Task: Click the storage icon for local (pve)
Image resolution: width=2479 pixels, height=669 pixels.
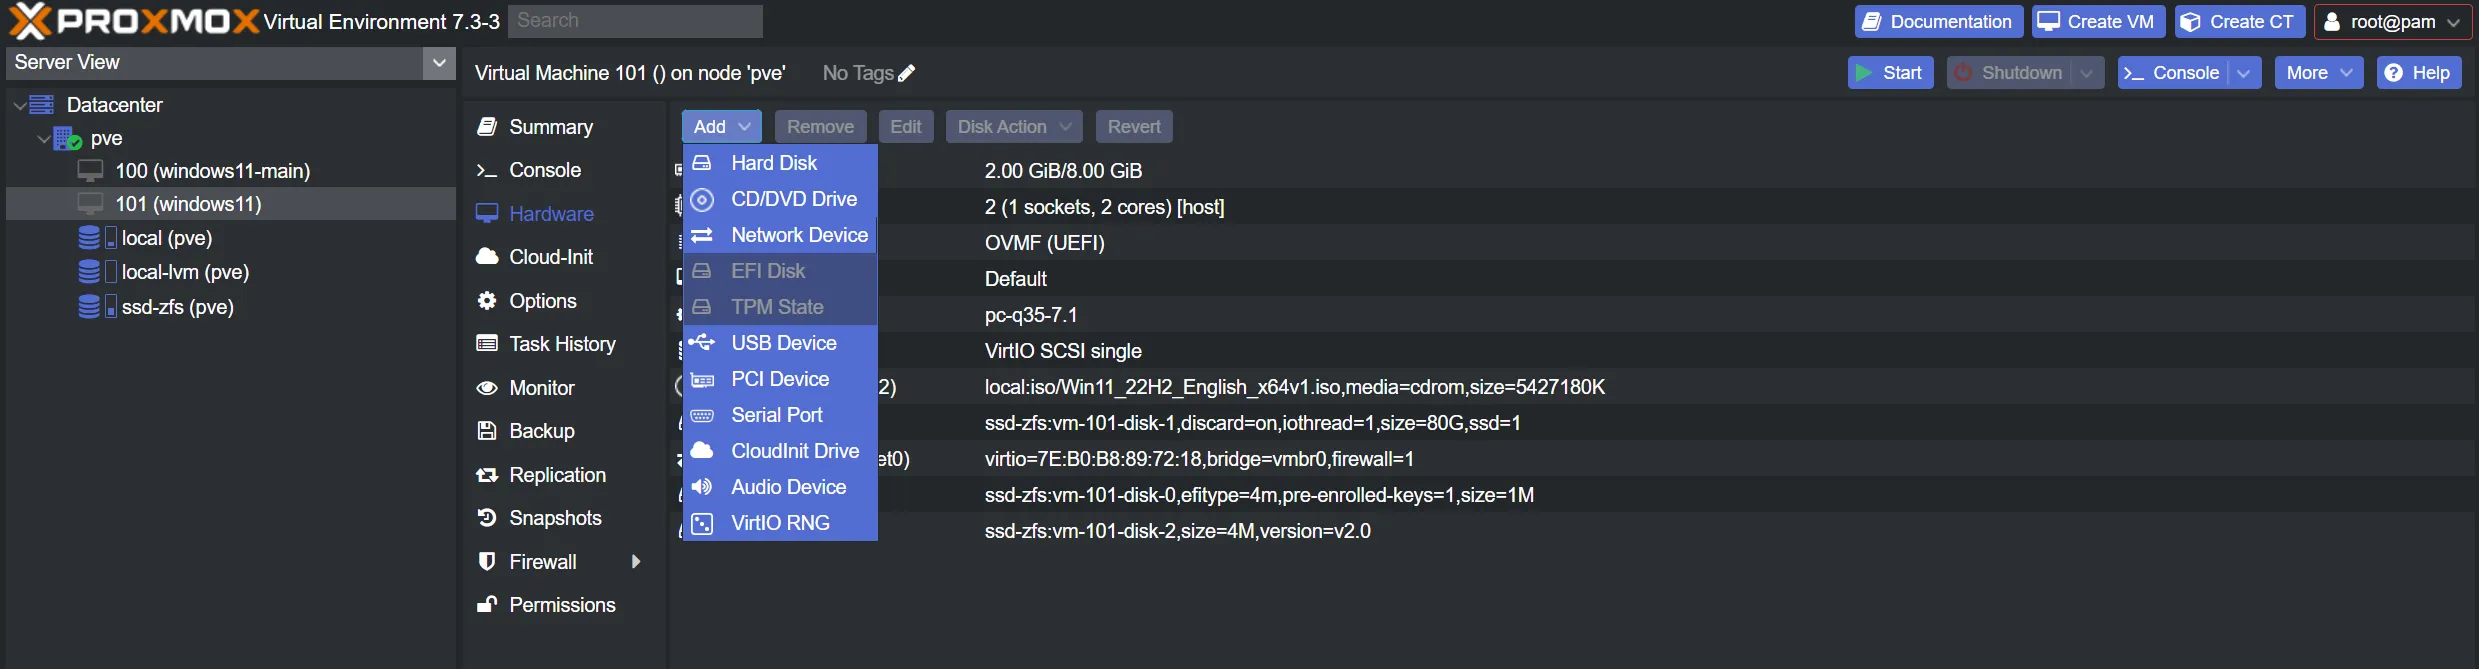Action: tap(97, 238)
